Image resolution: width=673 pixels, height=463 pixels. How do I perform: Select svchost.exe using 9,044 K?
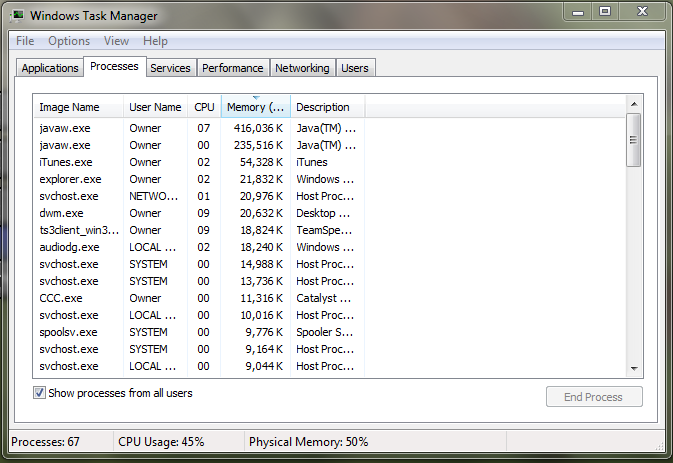point(200,366)
